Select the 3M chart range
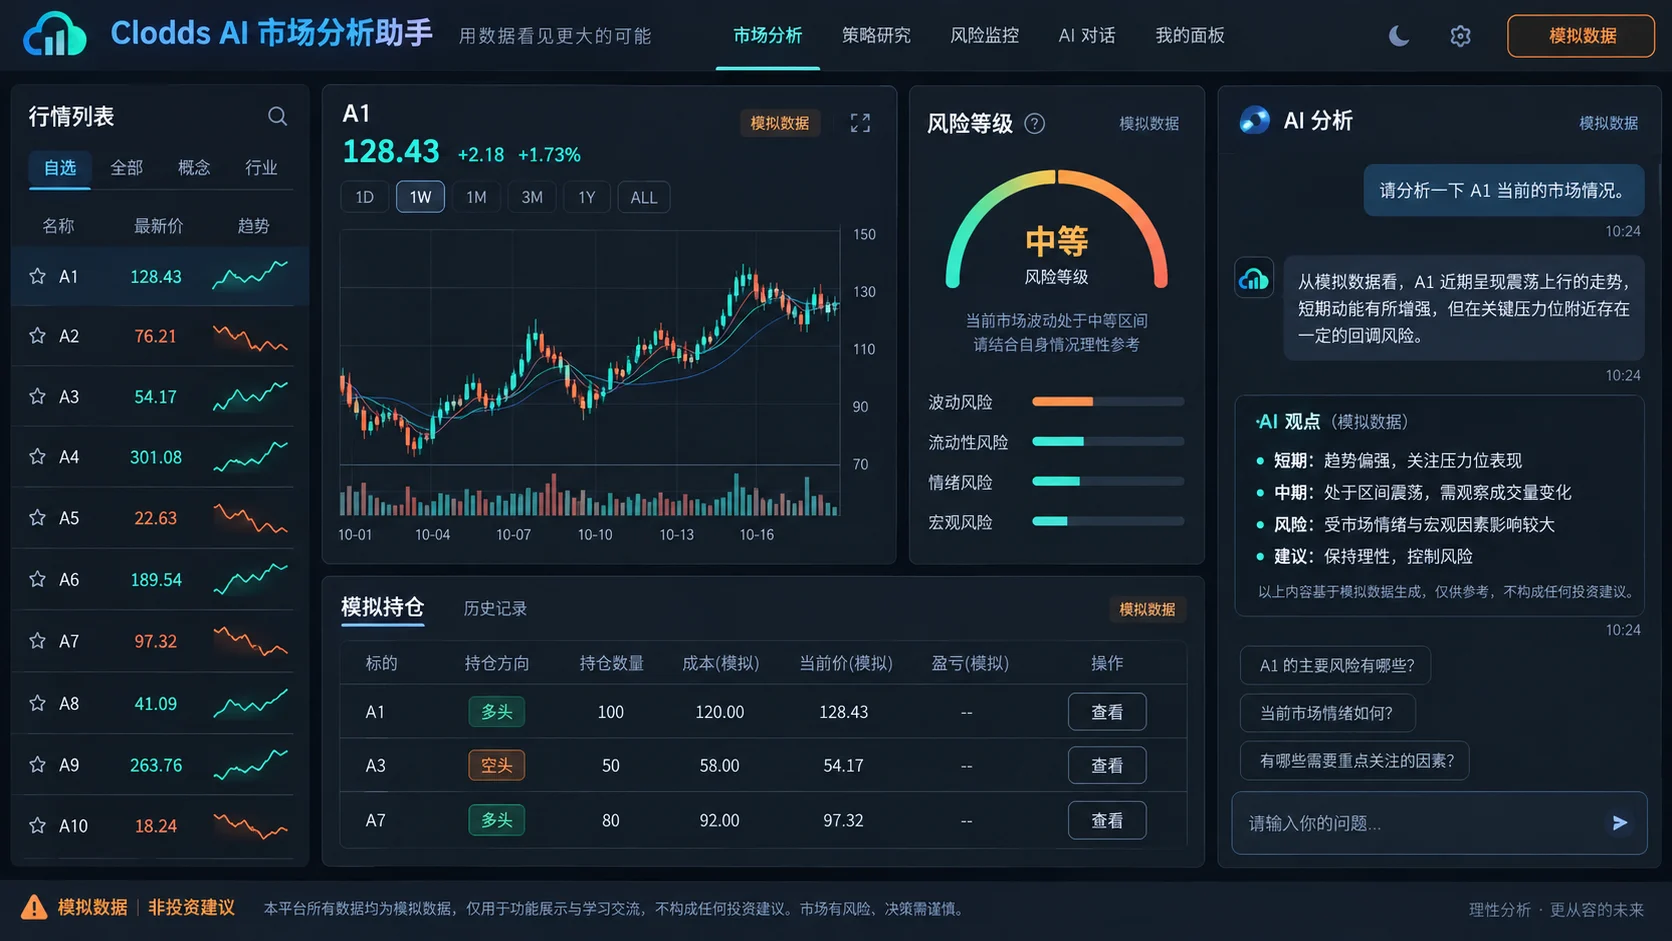 point(532,197)
